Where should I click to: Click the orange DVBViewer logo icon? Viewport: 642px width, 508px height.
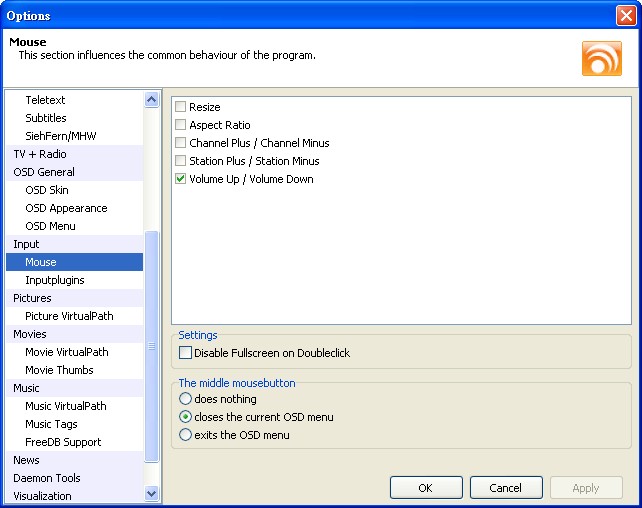601,58
